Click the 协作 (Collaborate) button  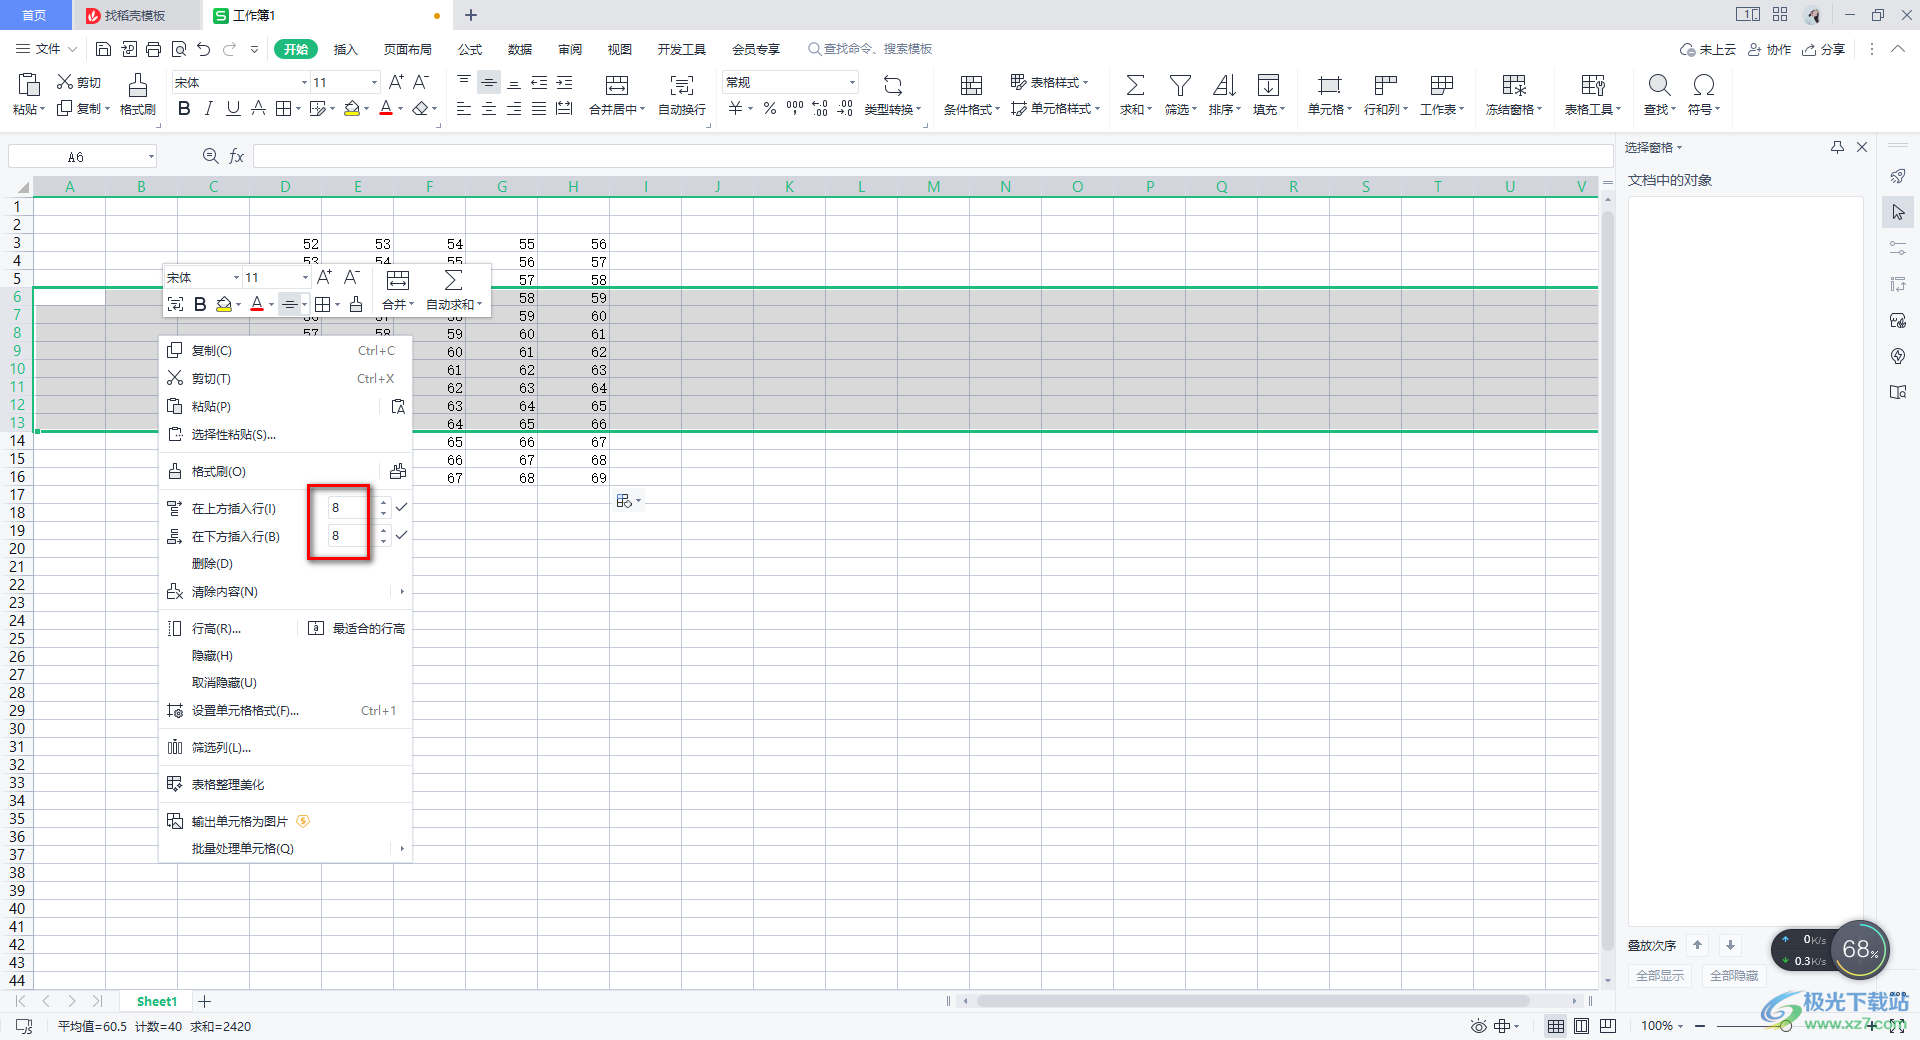tap(1769, 49)
